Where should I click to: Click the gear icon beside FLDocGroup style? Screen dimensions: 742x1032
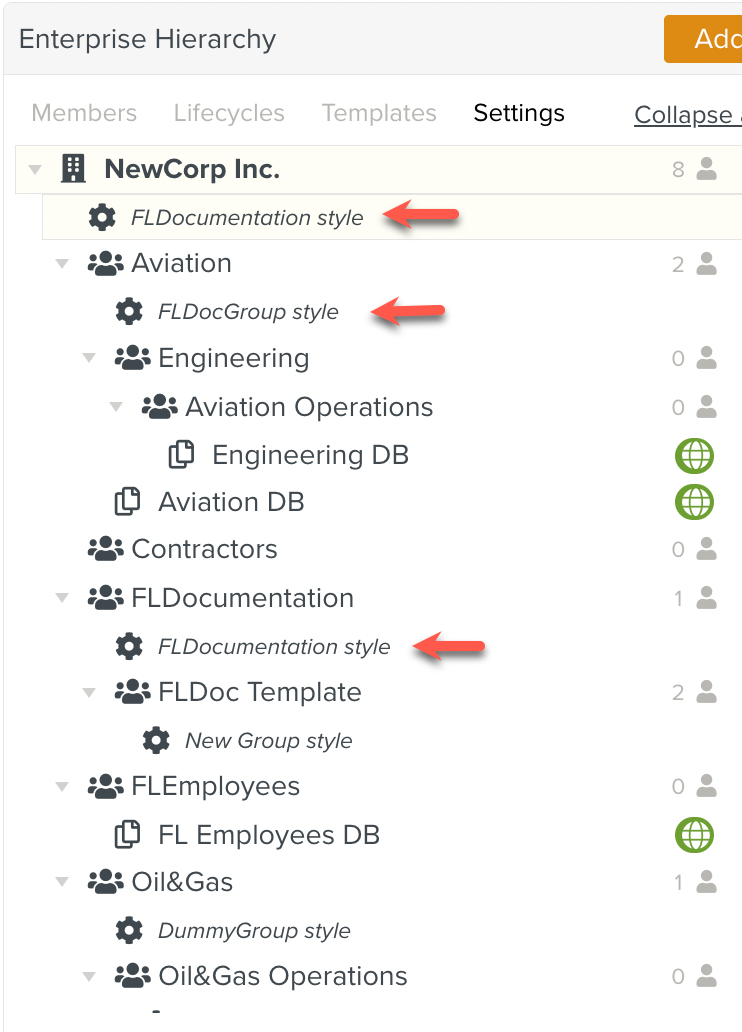pos(129,312)
